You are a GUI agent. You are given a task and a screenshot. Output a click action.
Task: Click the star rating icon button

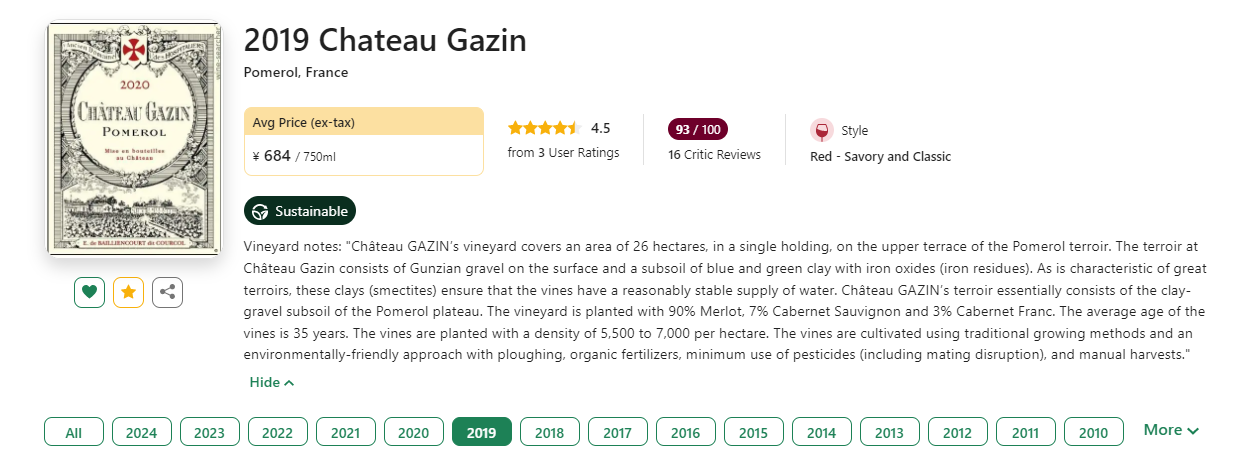(128, 292)
